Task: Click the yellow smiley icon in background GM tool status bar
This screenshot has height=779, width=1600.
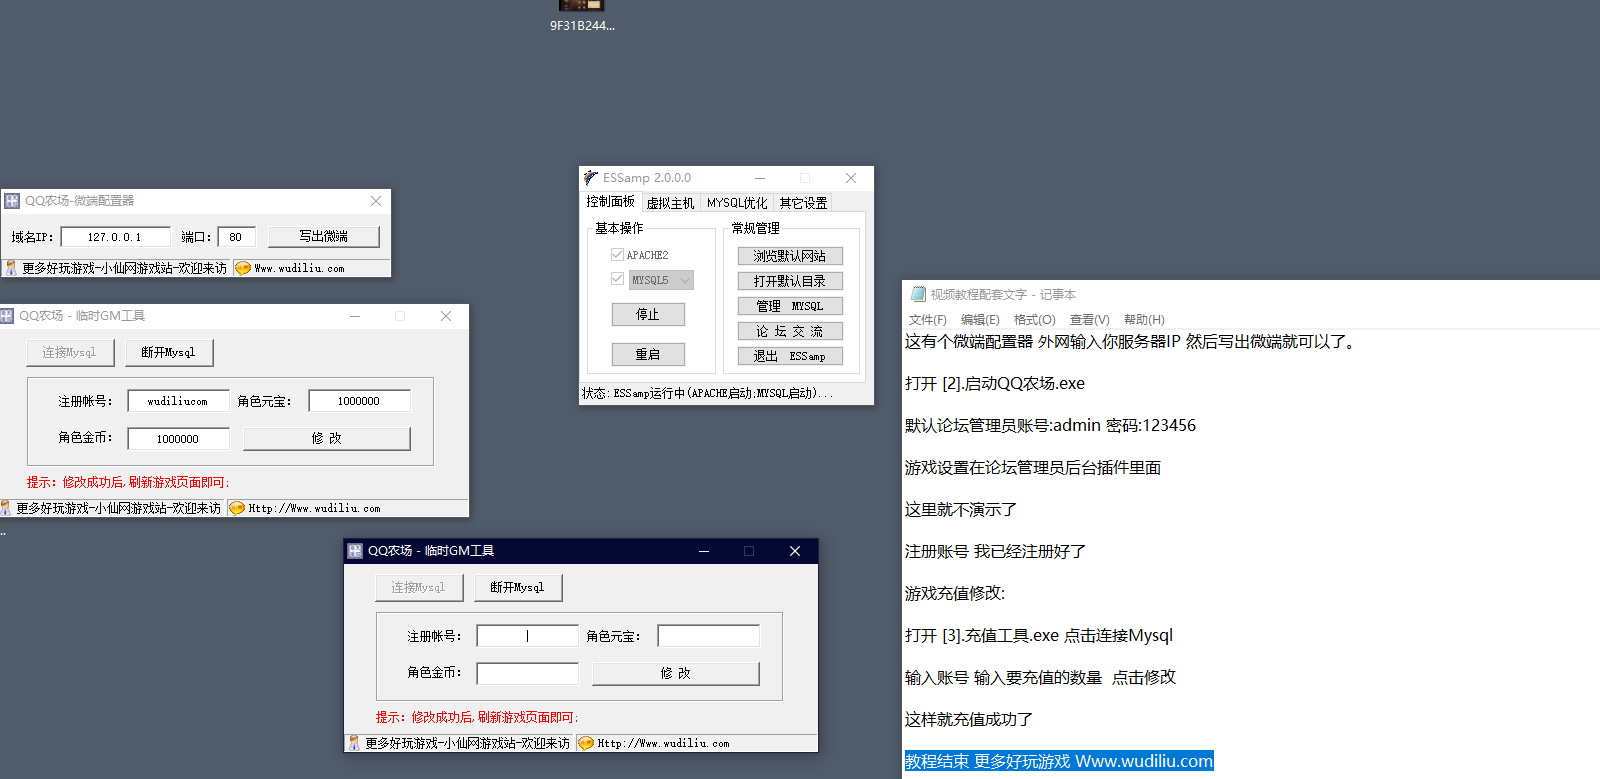Action: 237,508
